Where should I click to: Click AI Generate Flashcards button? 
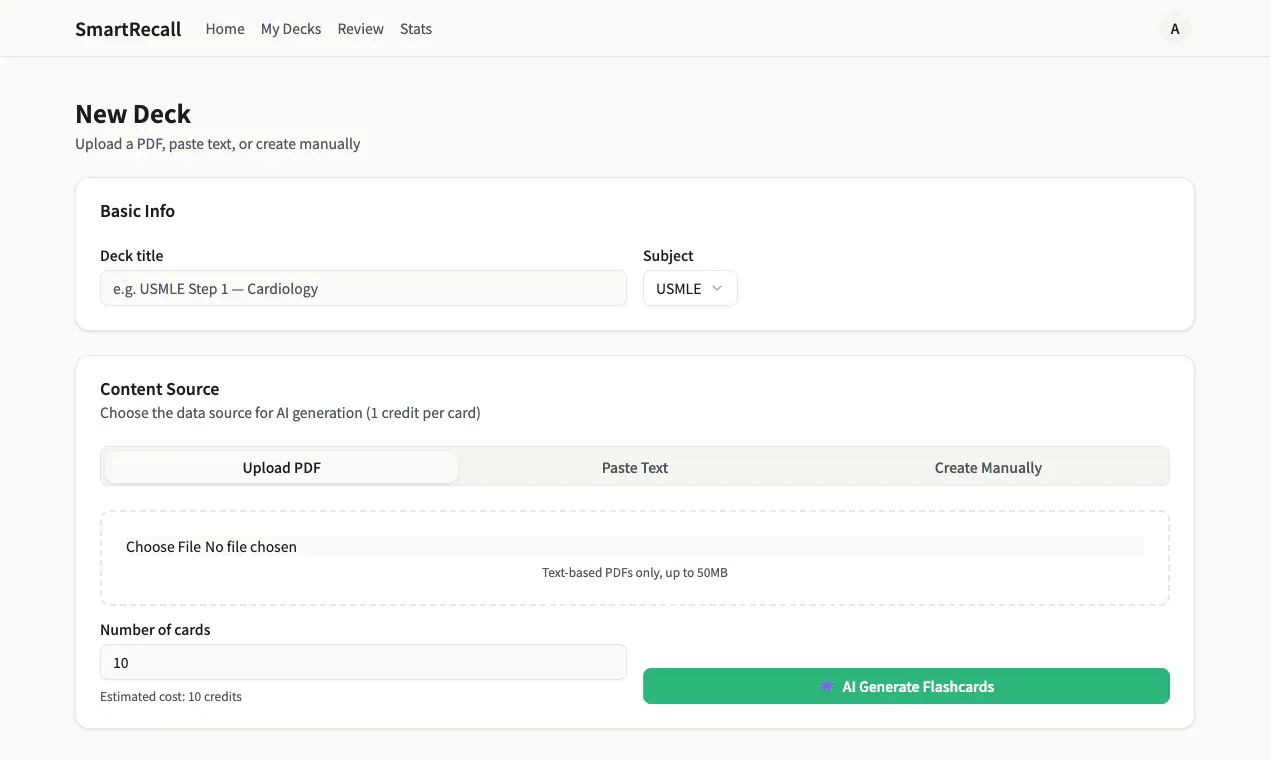906,686
